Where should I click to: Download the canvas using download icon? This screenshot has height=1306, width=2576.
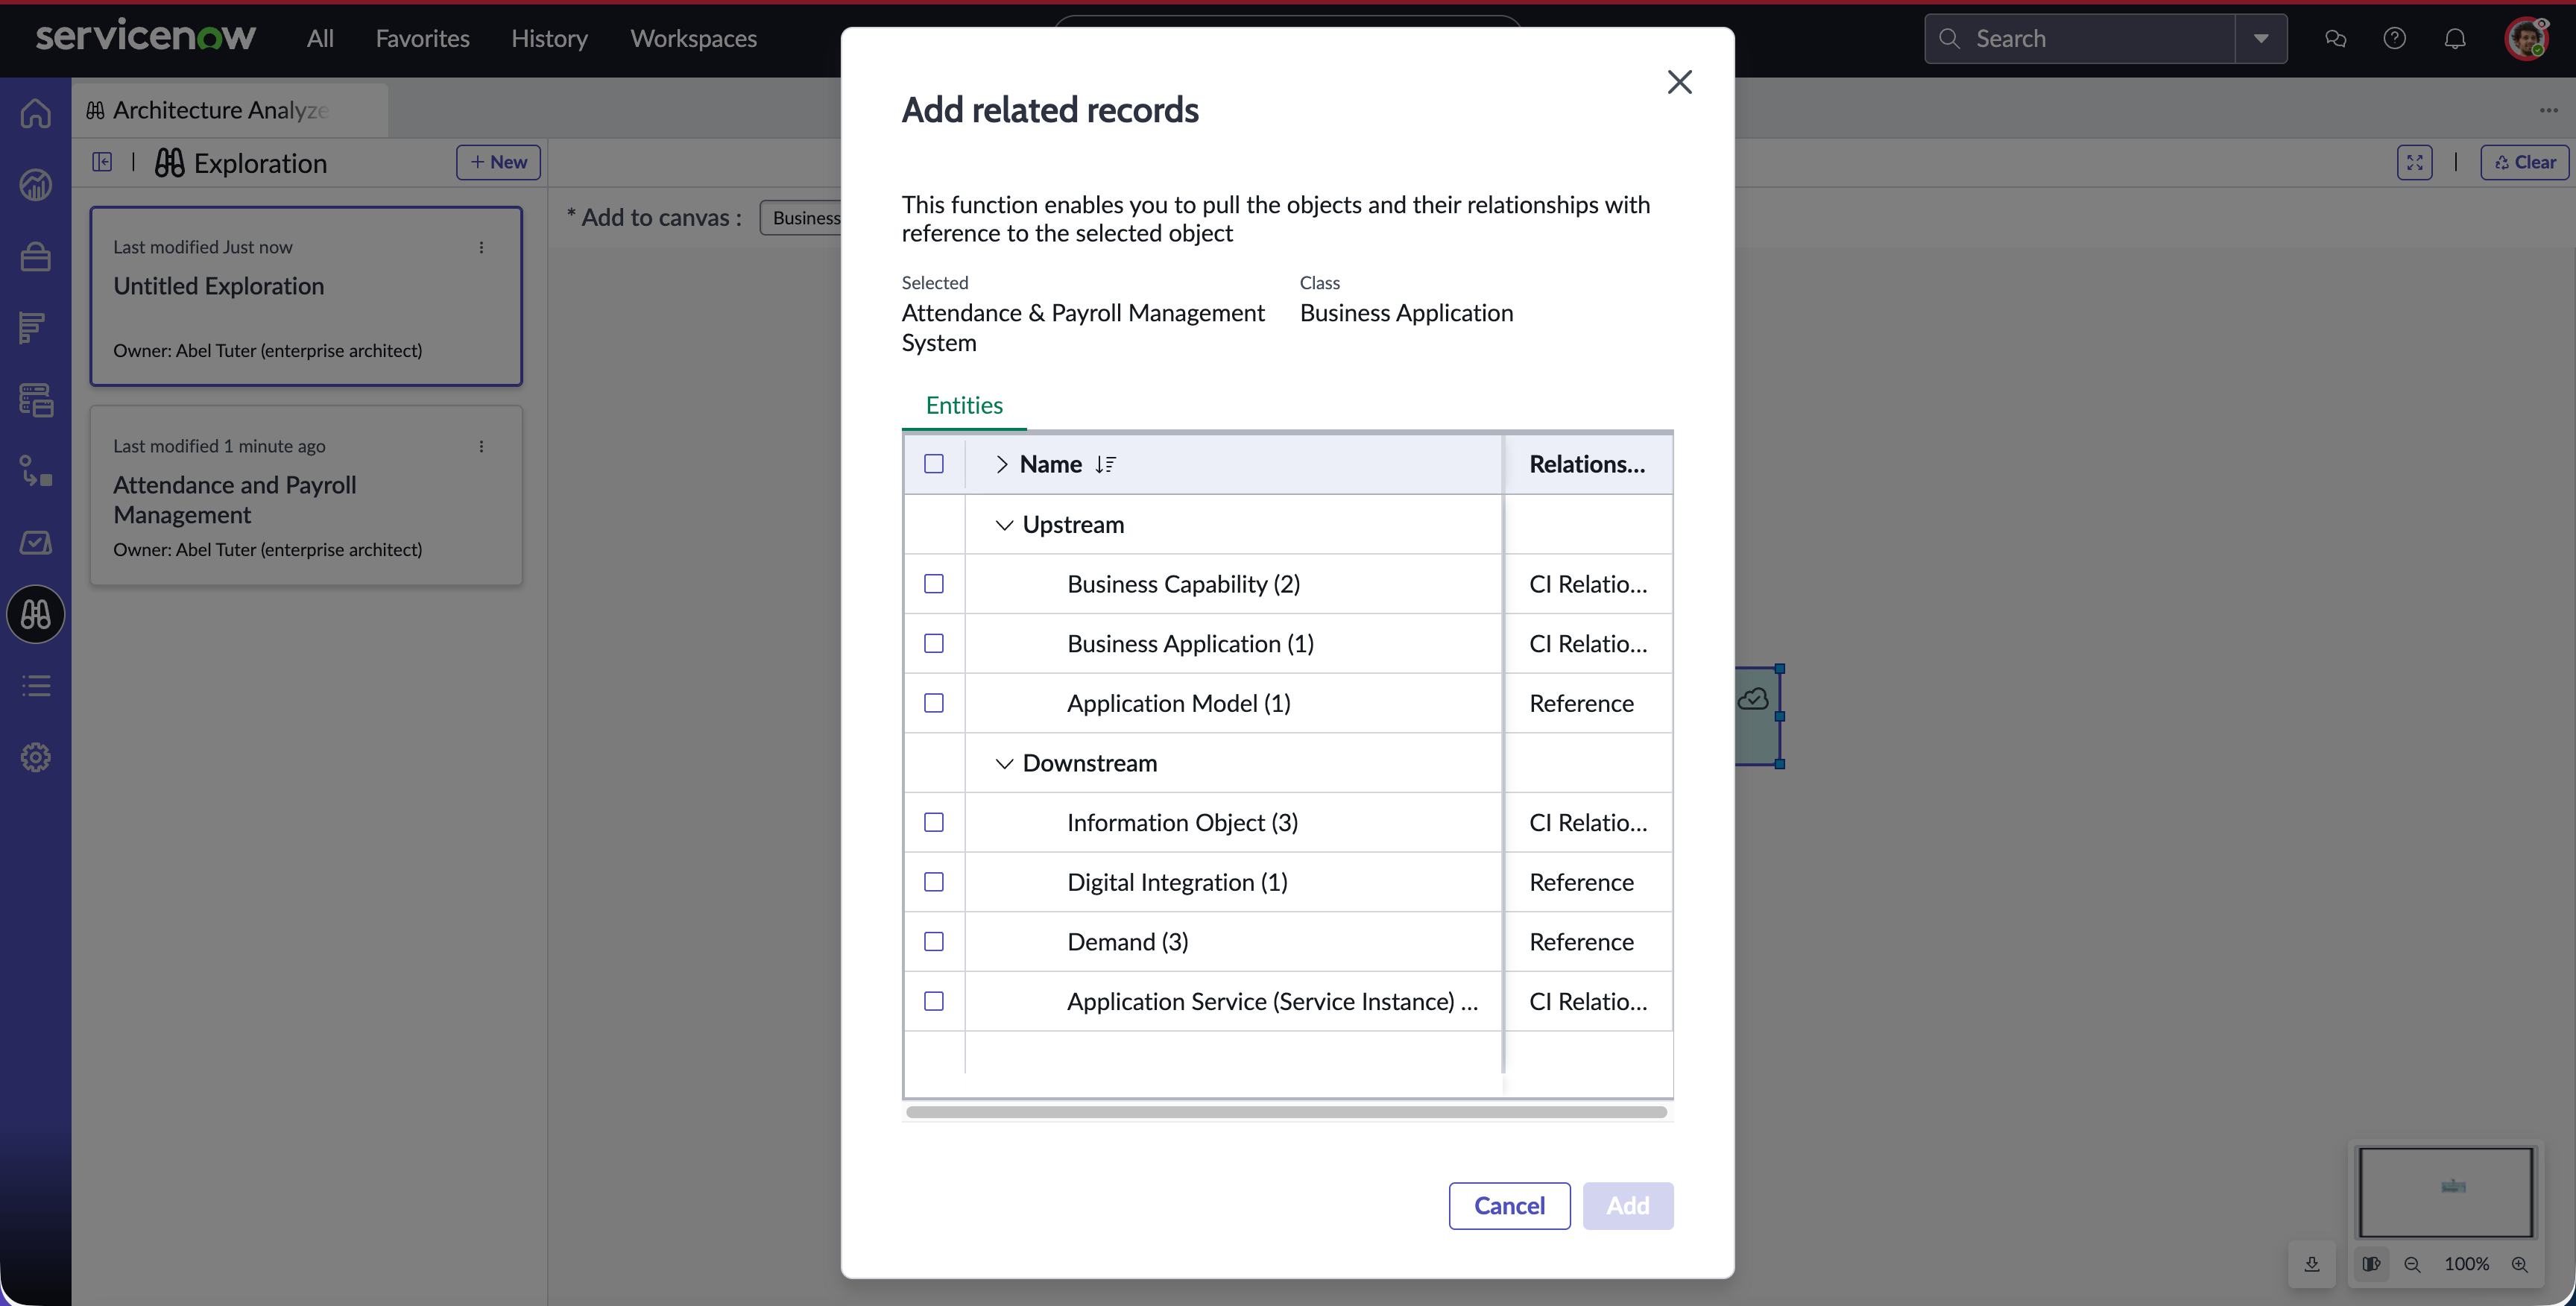(x=2312, y=1264)
